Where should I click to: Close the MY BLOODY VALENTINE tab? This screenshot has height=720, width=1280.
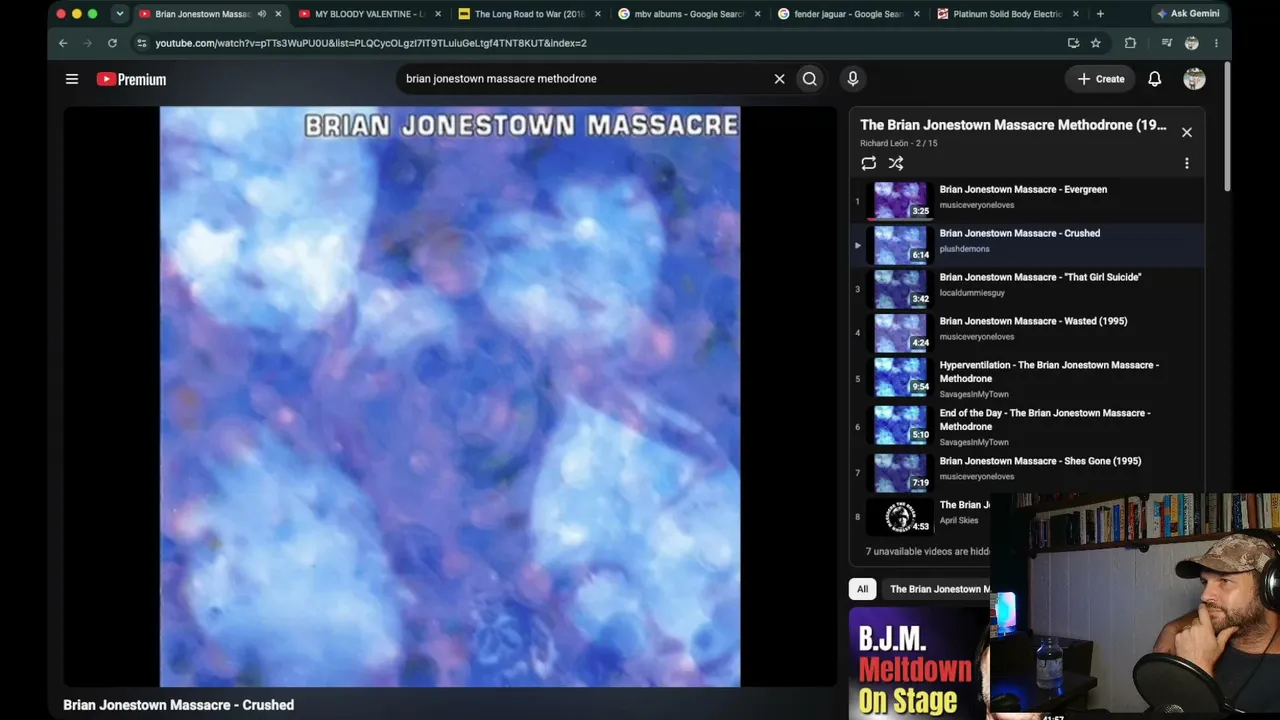pyautogui.click(x=438, y=14)
